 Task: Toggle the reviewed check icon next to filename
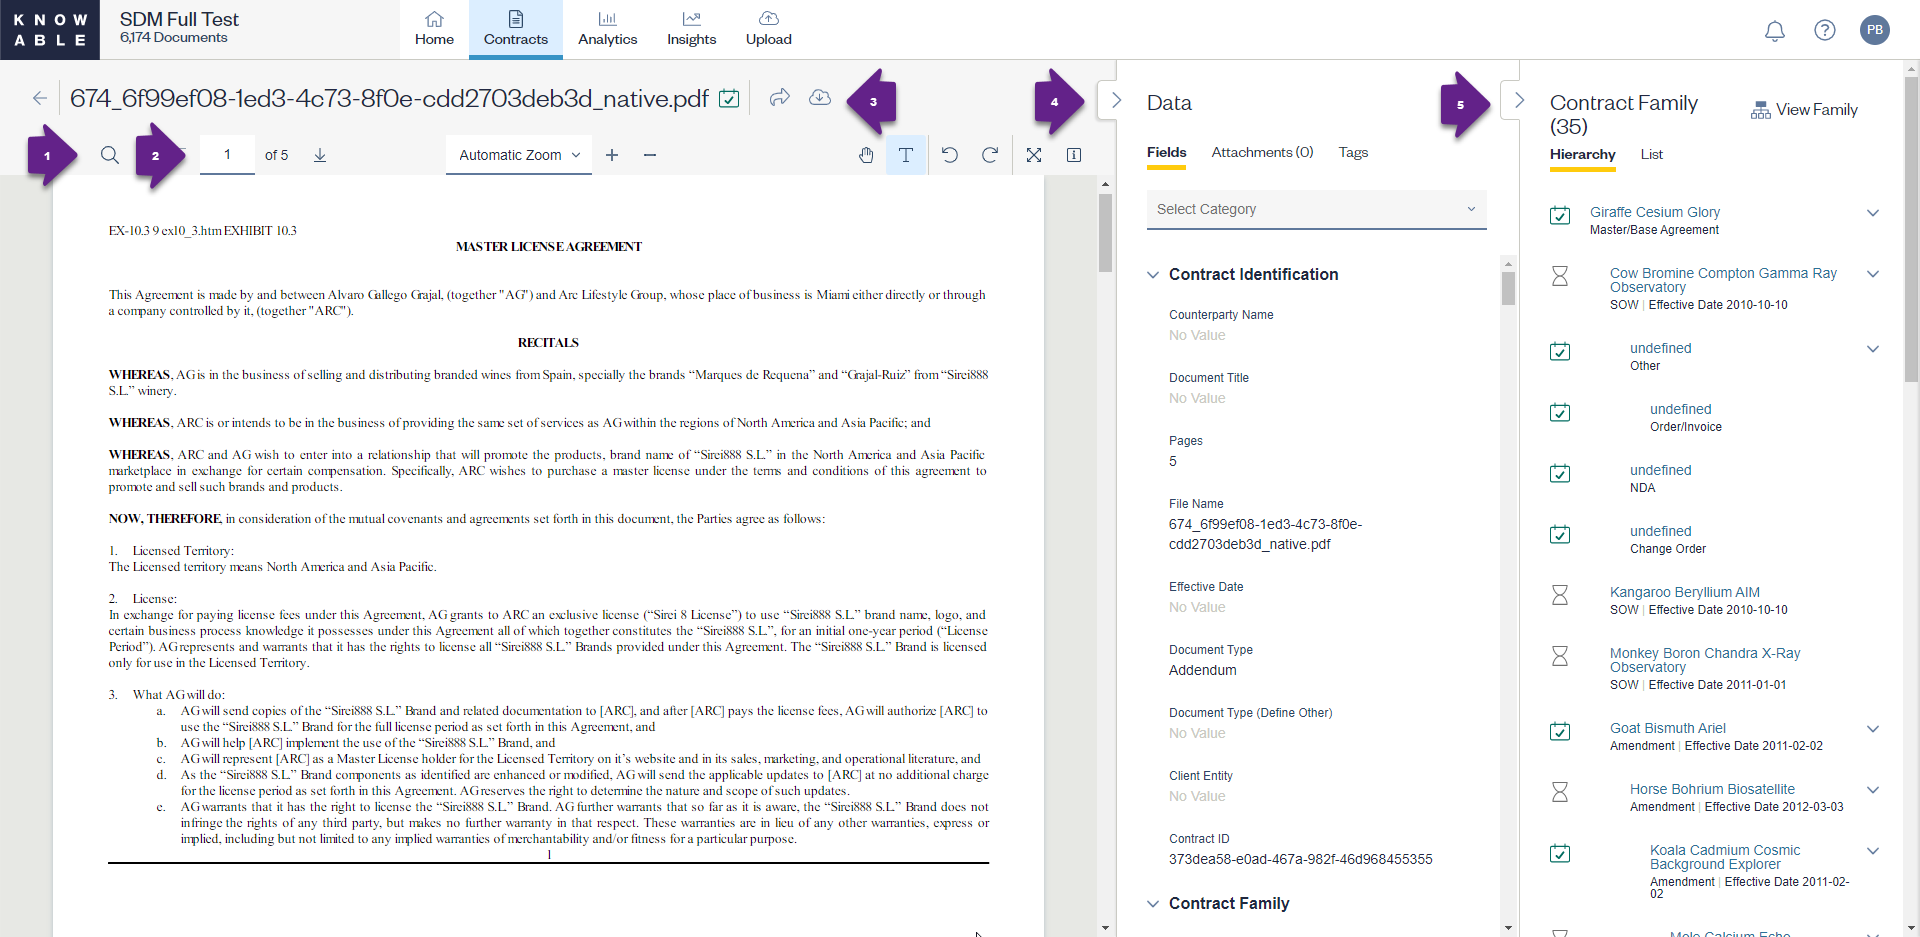click(x=730, y=98)
